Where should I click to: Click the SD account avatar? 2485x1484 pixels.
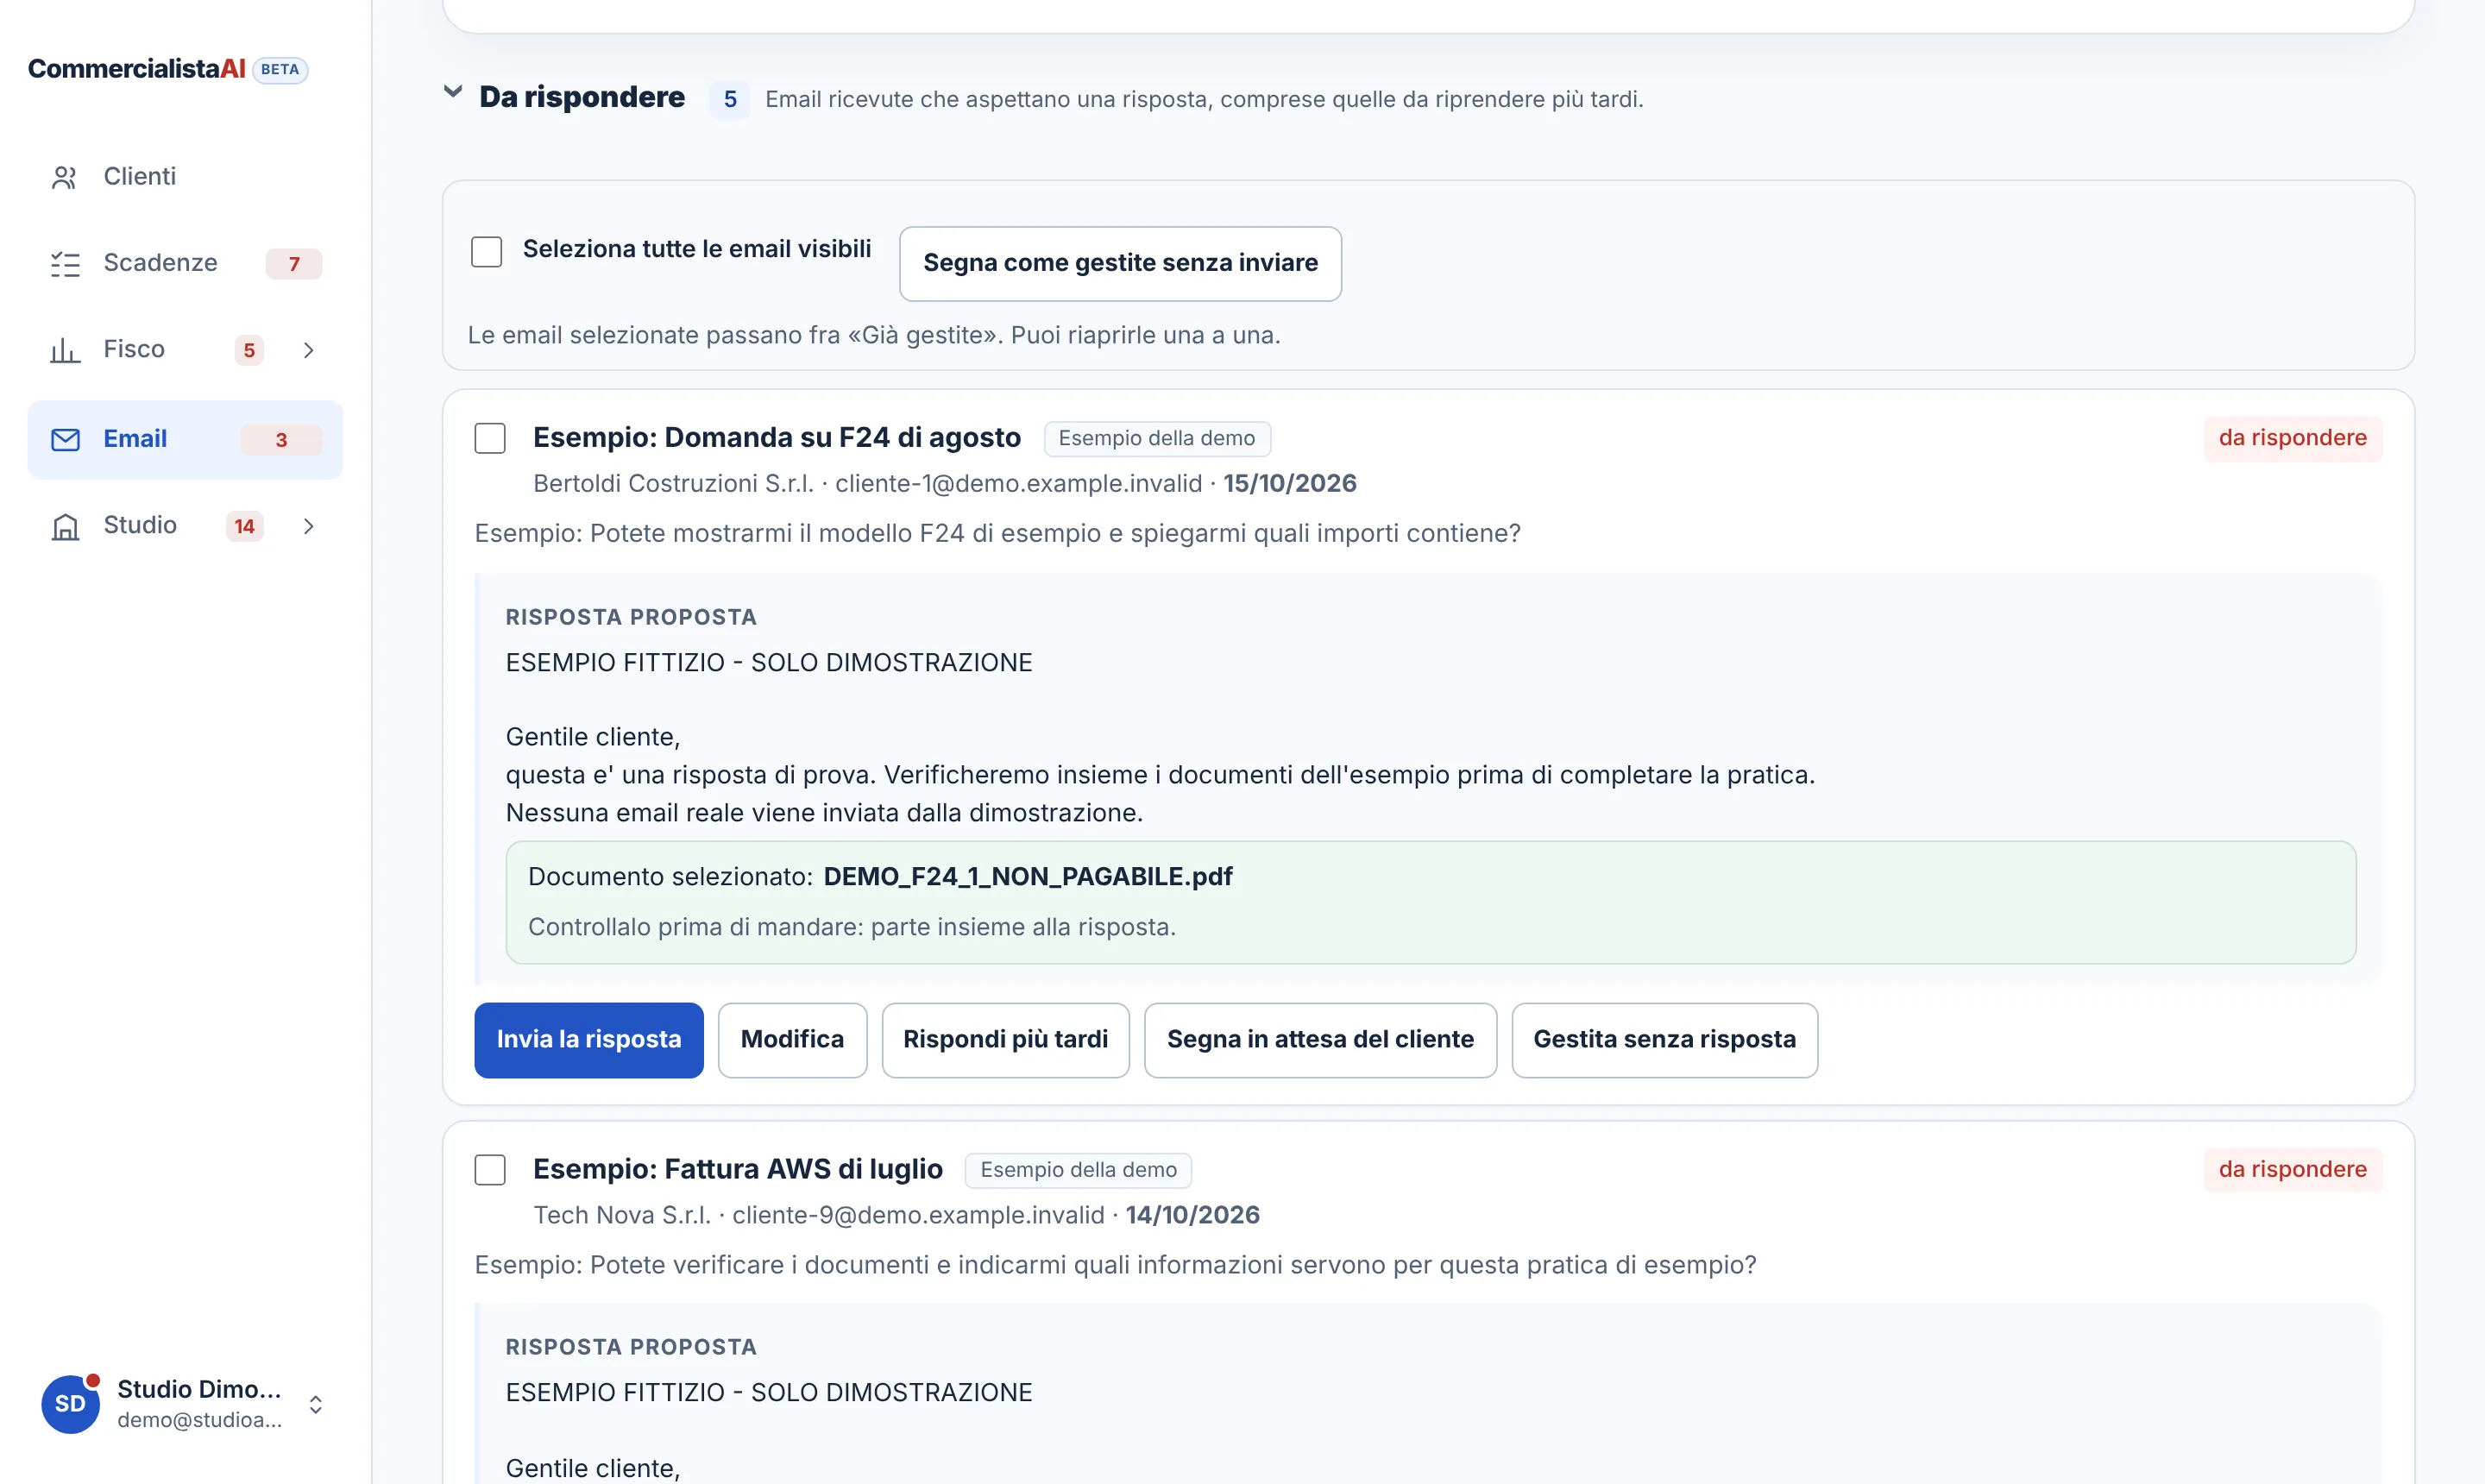pos(70,1403)
